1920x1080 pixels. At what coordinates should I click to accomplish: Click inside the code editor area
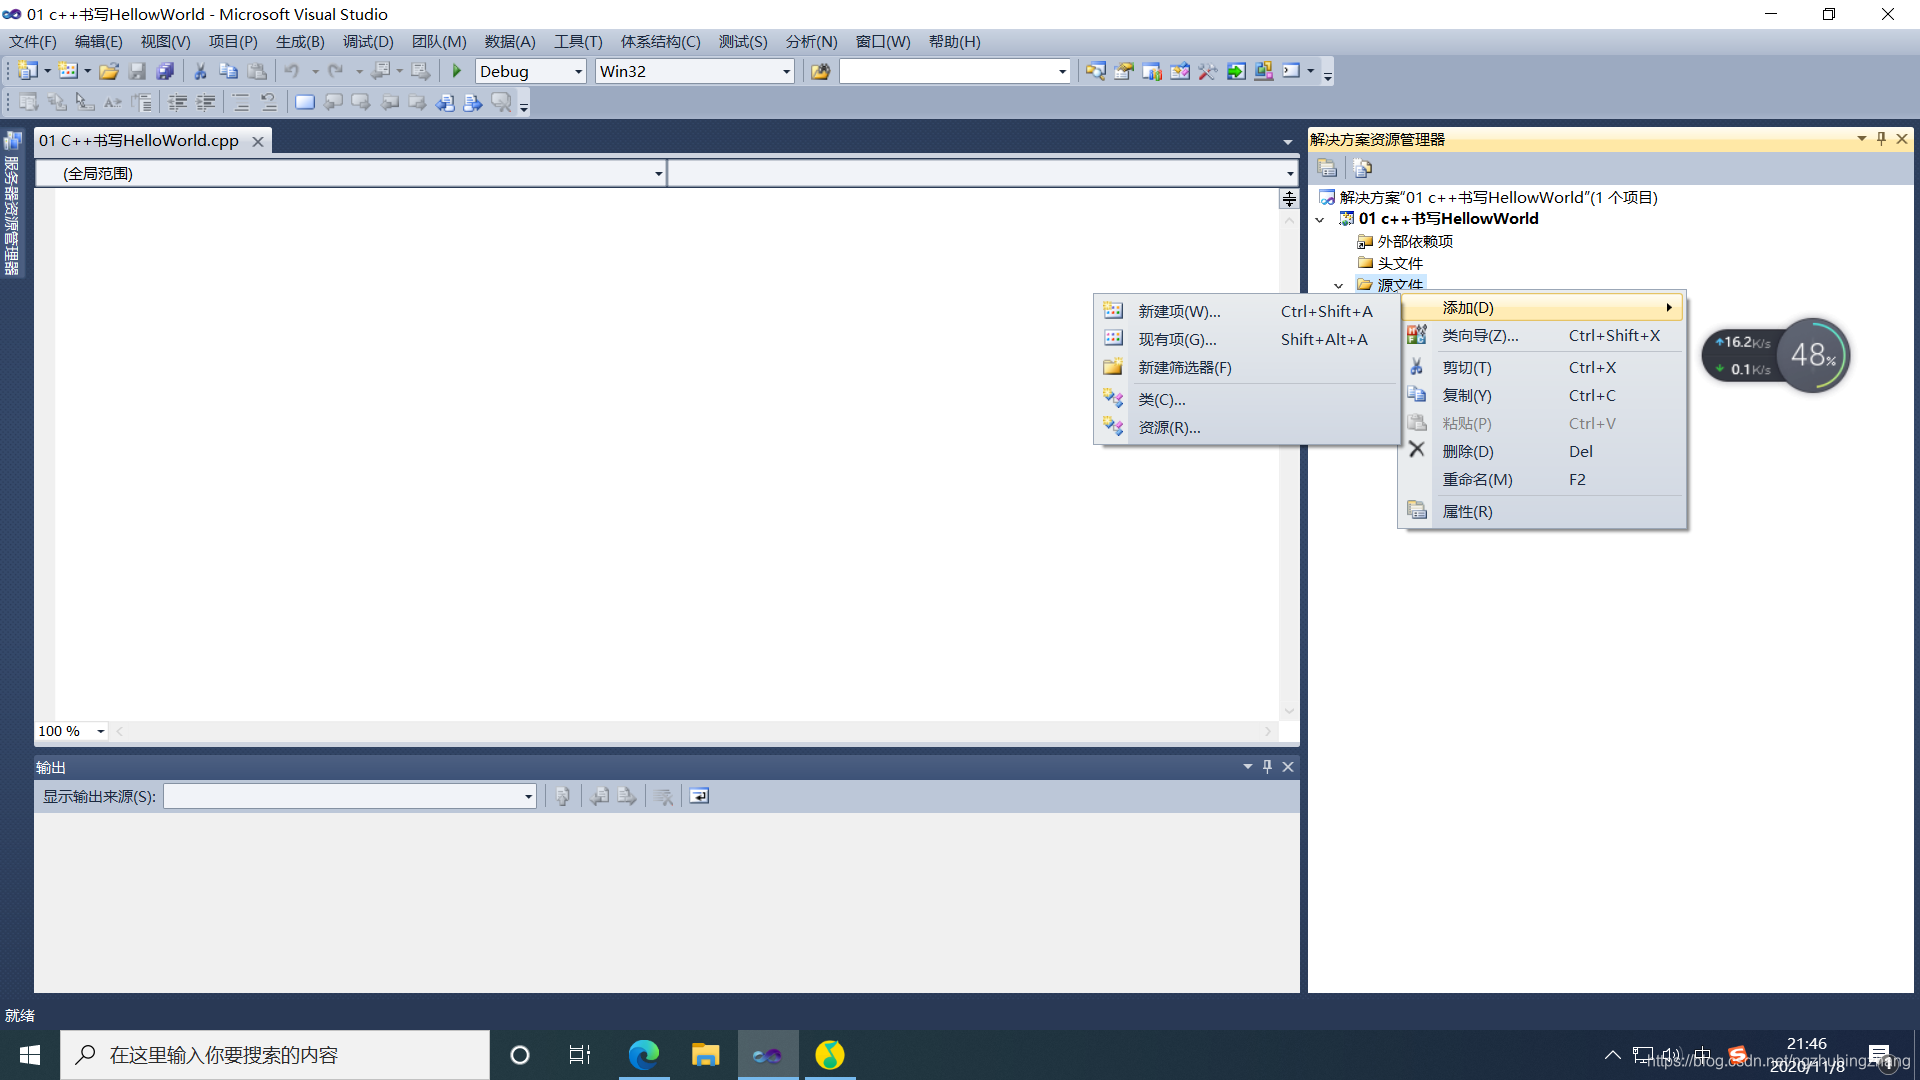[666, 453]
